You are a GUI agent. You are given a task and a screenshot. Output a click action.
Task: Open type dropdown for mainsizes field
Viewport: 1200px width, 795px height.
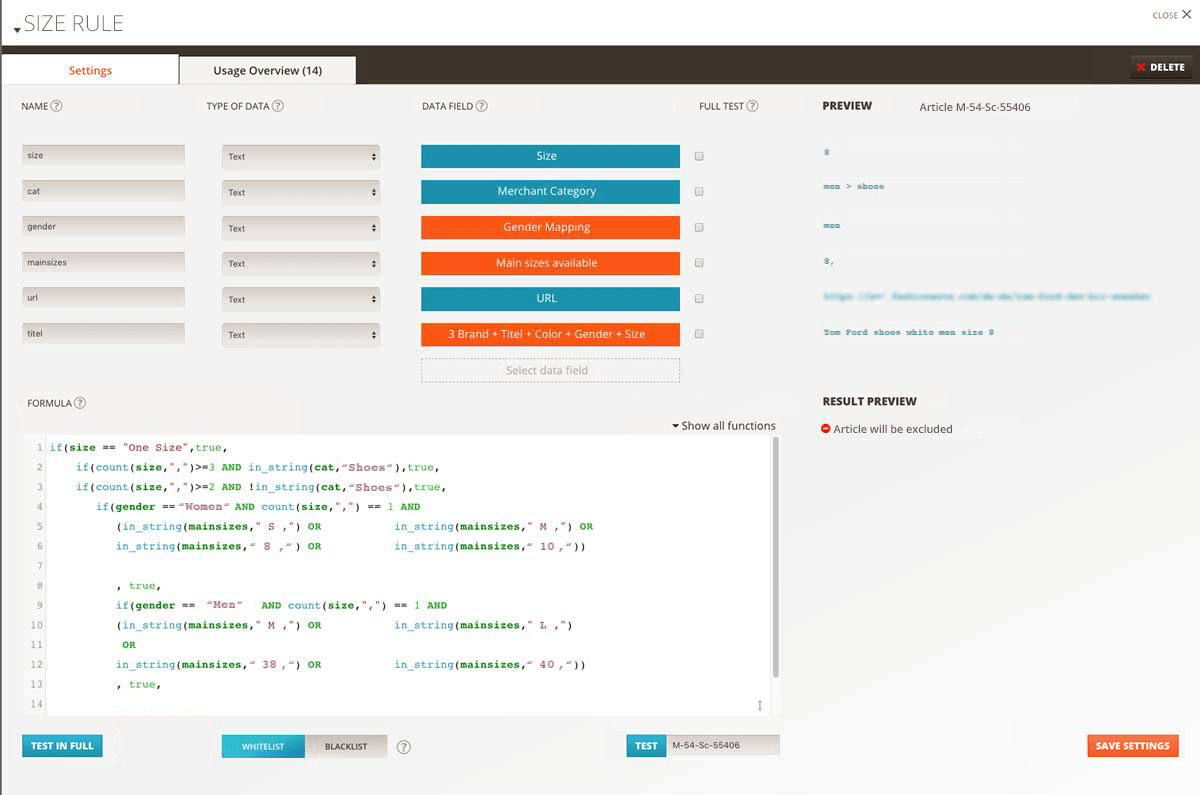301,264
